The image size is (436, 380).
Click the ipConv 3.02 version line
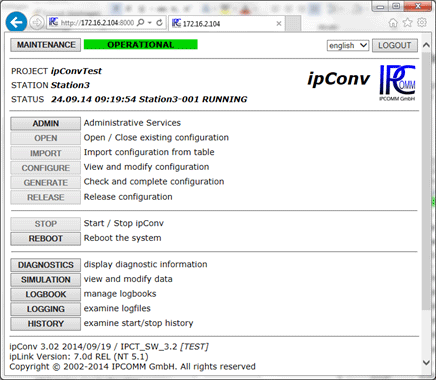(x=109, y=347)
